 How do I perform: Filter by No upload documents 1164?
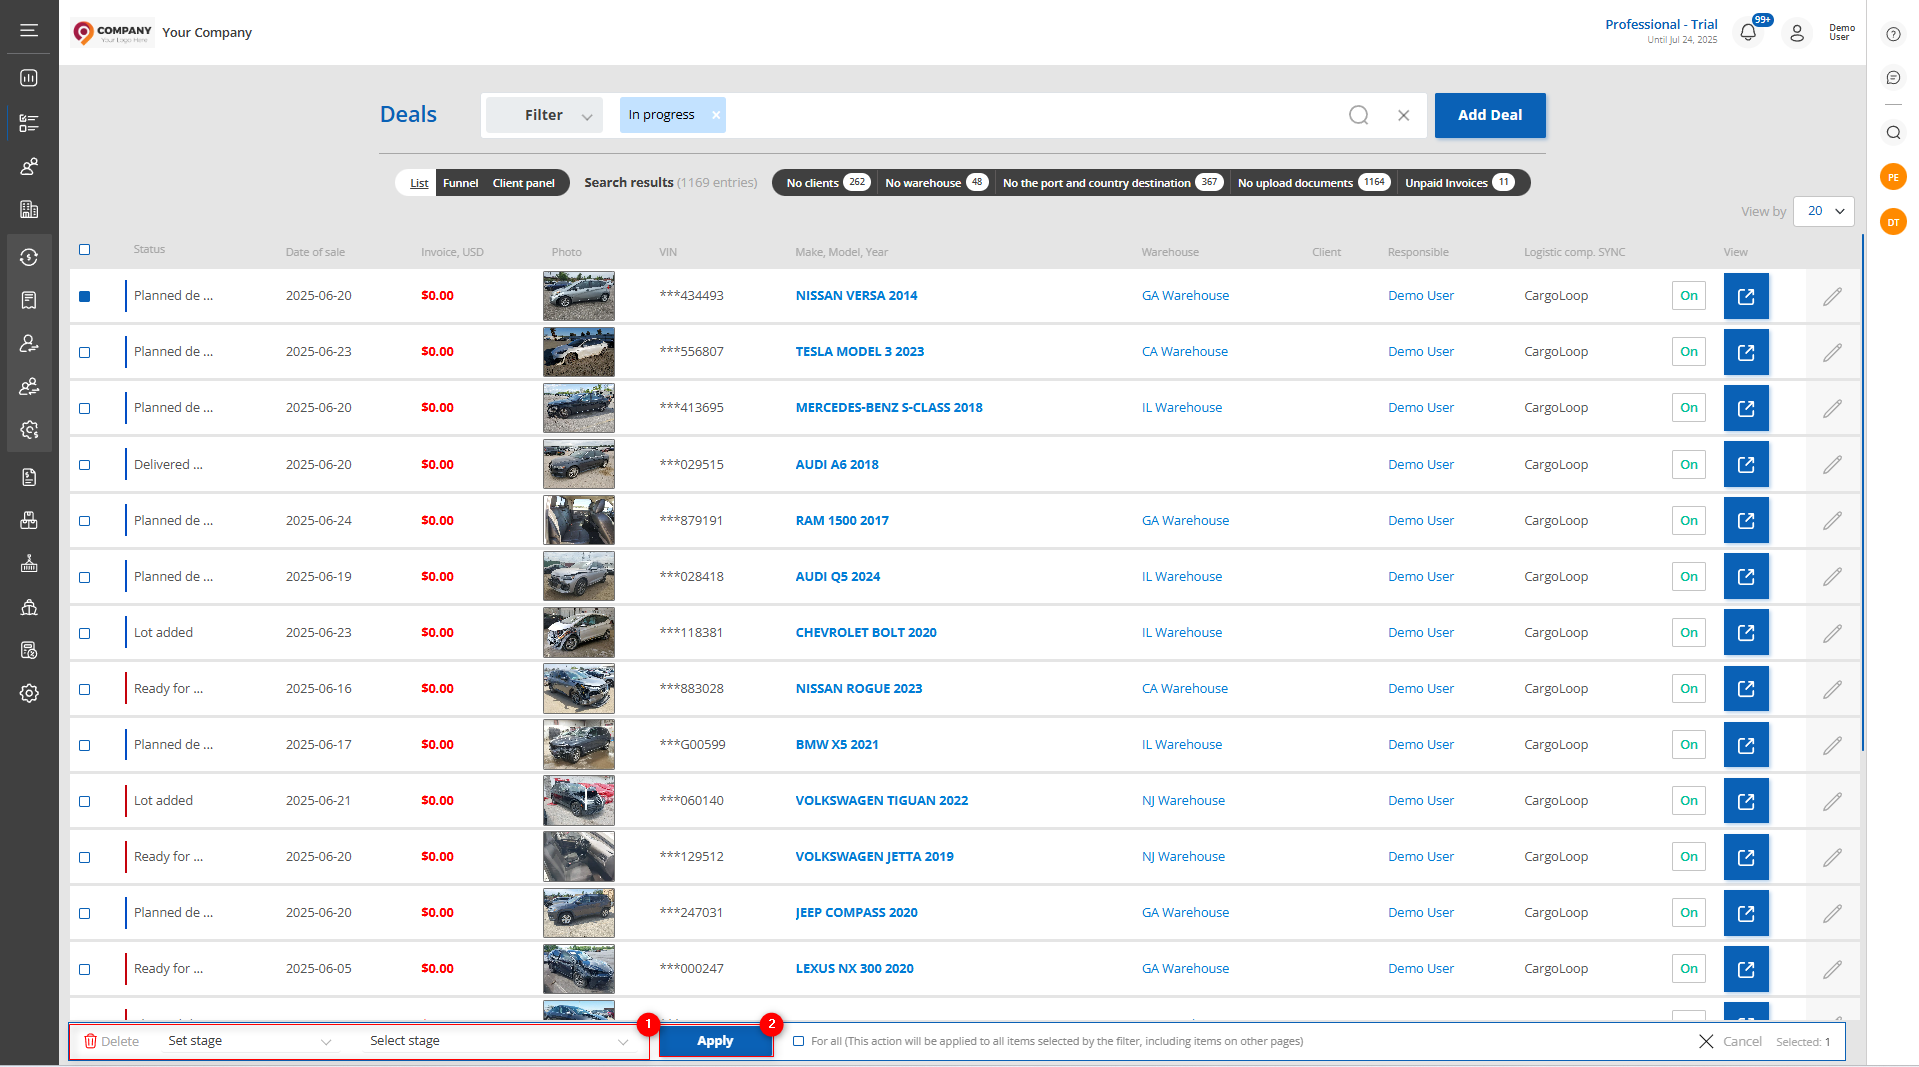pos(1313,183)
